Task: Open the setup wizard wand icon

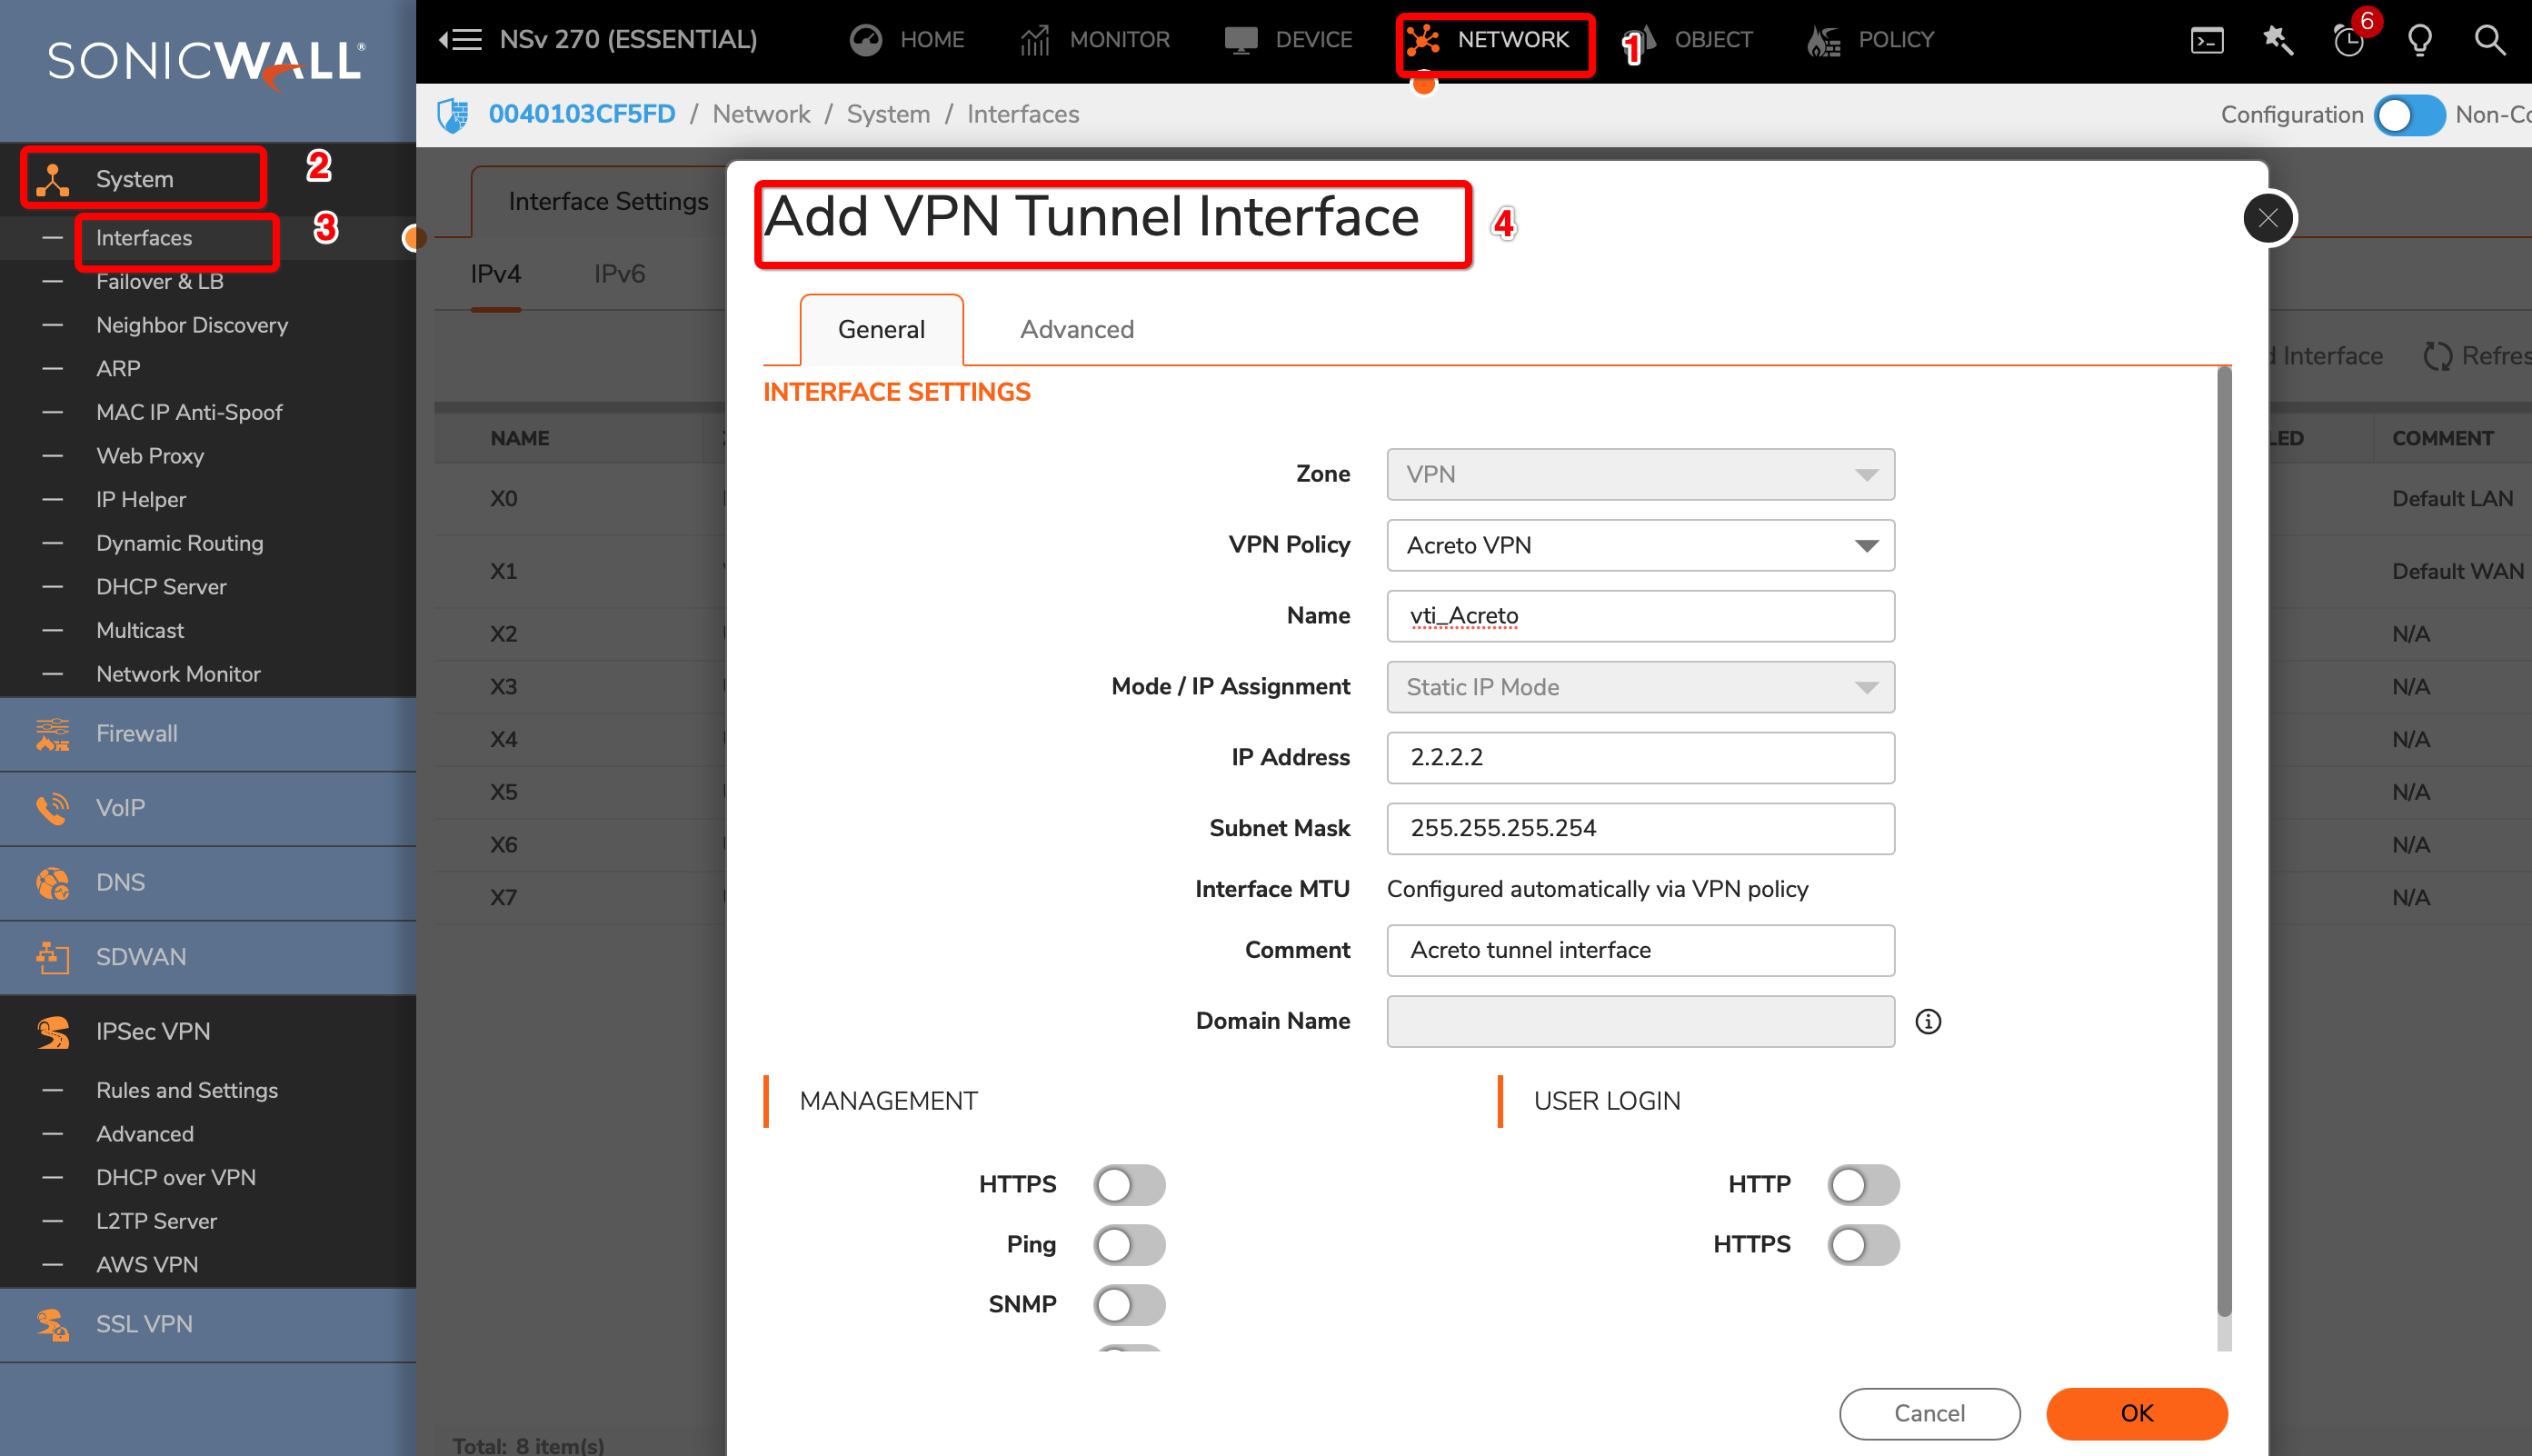Action: tap(2278, 40)
